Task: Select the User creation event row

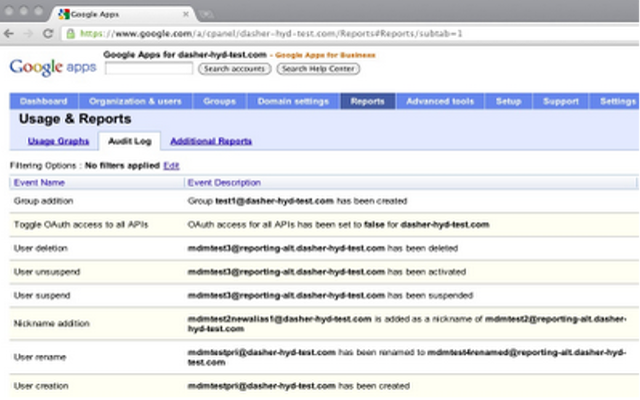Action: click(x=324, y=386)
